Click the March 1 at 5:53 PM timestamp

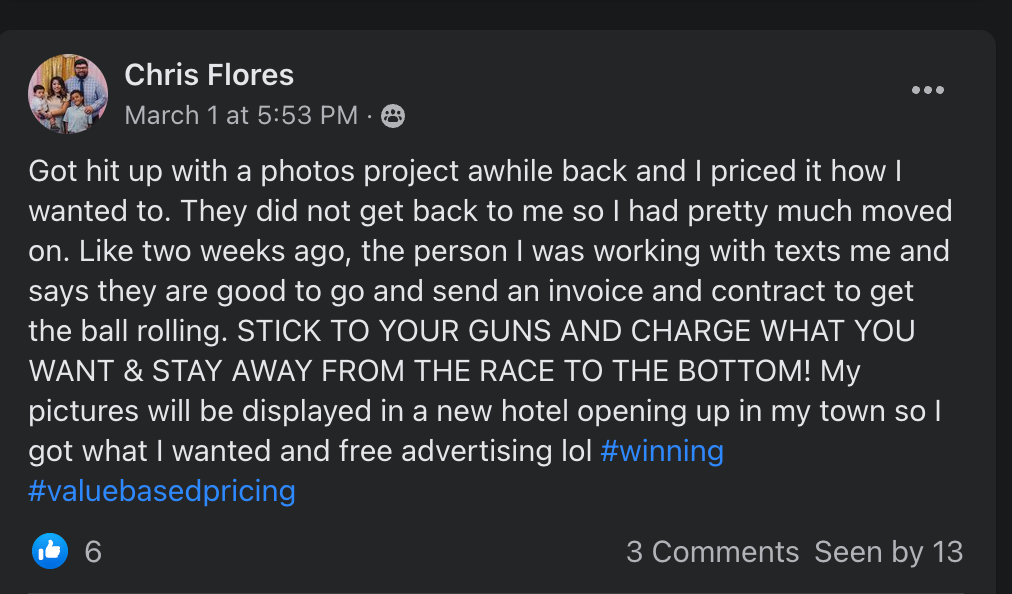pyautogui.click(x=241, y=116)
